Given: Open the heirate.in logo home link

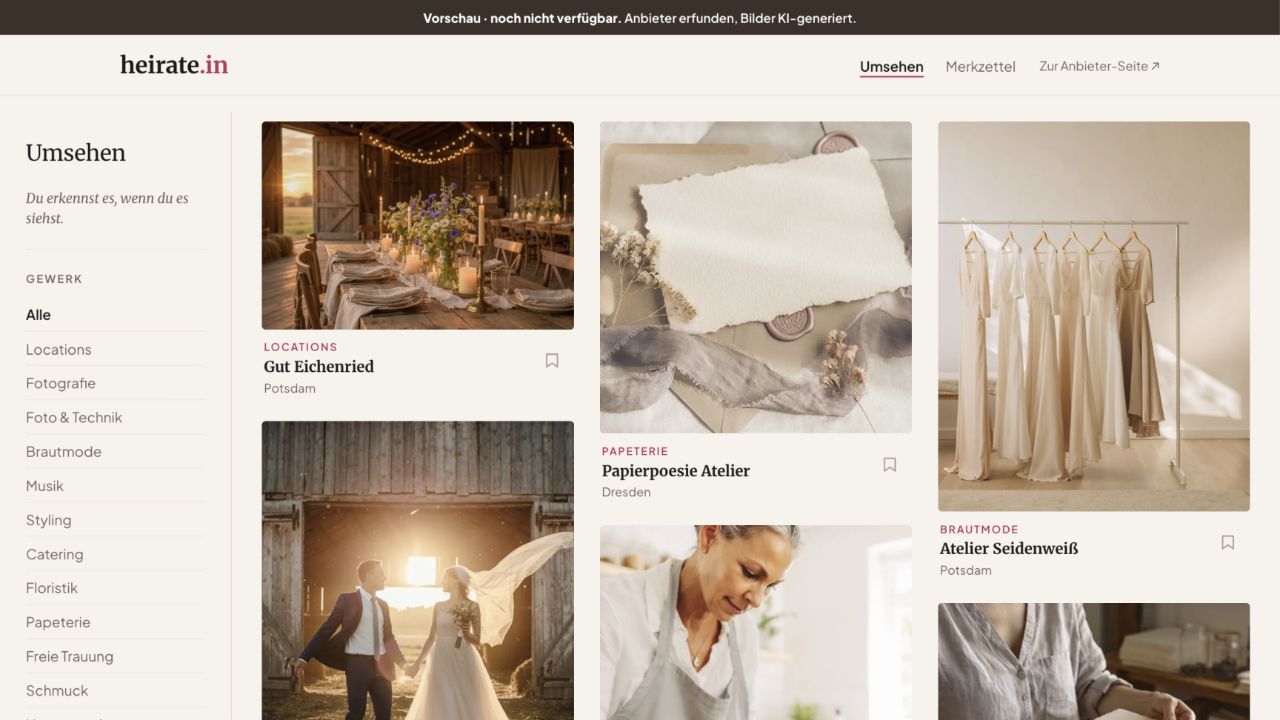Looking at the screenshot, I should [x=174, y=65].
